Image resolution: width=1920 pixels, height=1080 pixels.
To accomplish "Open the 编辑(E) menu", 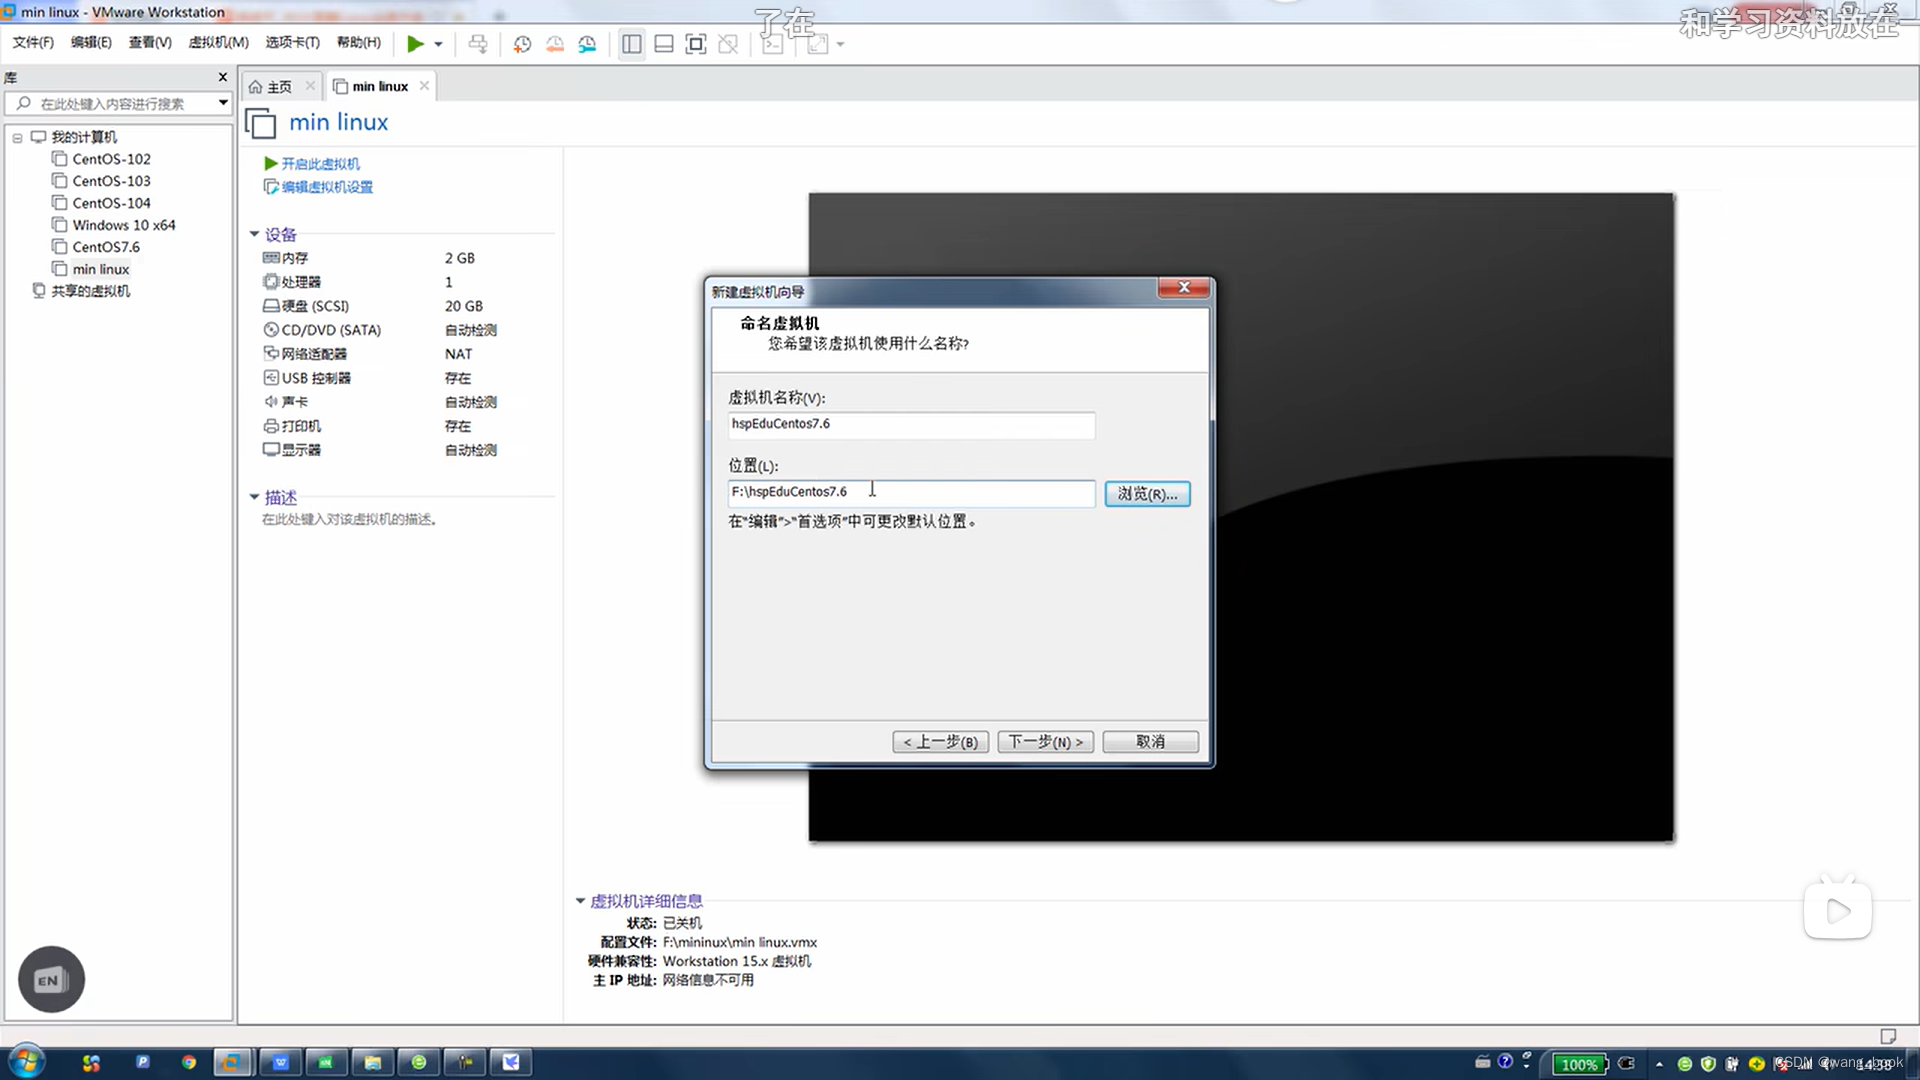I will click(91, 42).
